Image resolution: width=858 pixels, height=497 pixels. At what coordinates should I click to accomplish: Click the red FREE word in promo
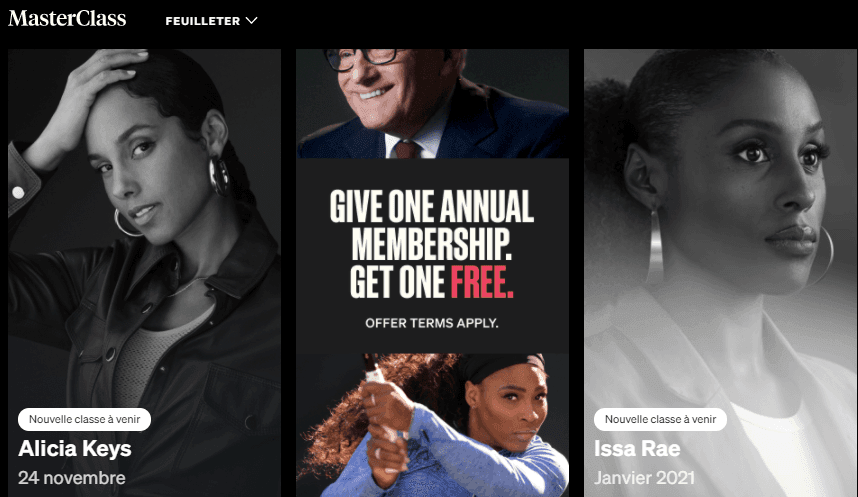click(x=482, y=282)
